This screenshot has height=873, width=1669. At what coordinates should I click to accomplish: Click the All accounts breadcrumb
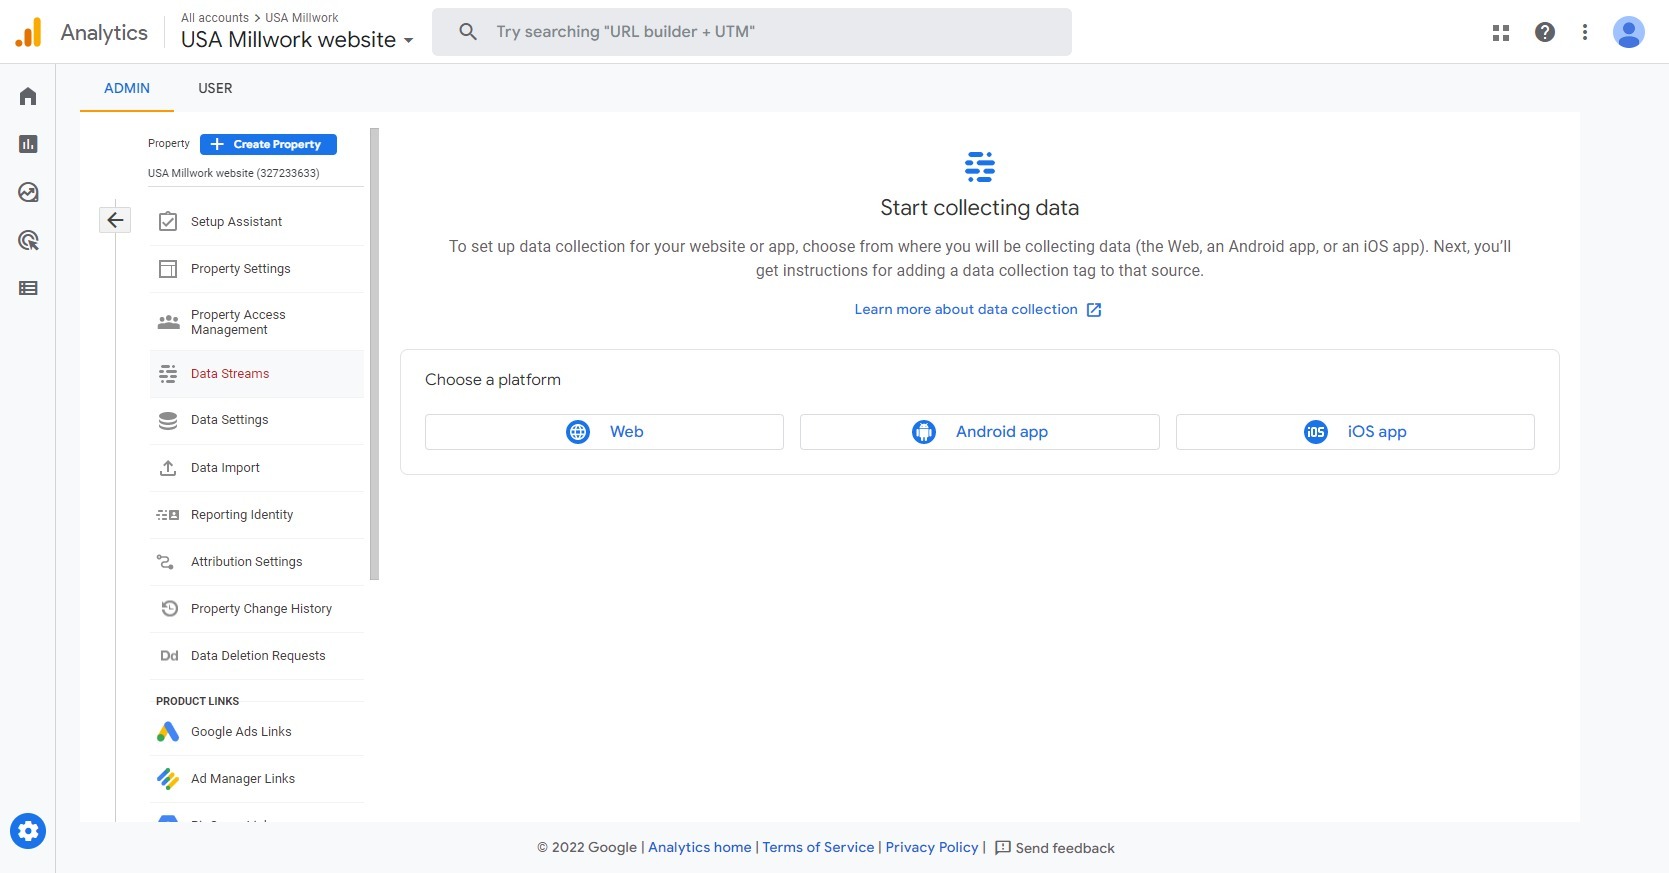click(x=215, y=18)
